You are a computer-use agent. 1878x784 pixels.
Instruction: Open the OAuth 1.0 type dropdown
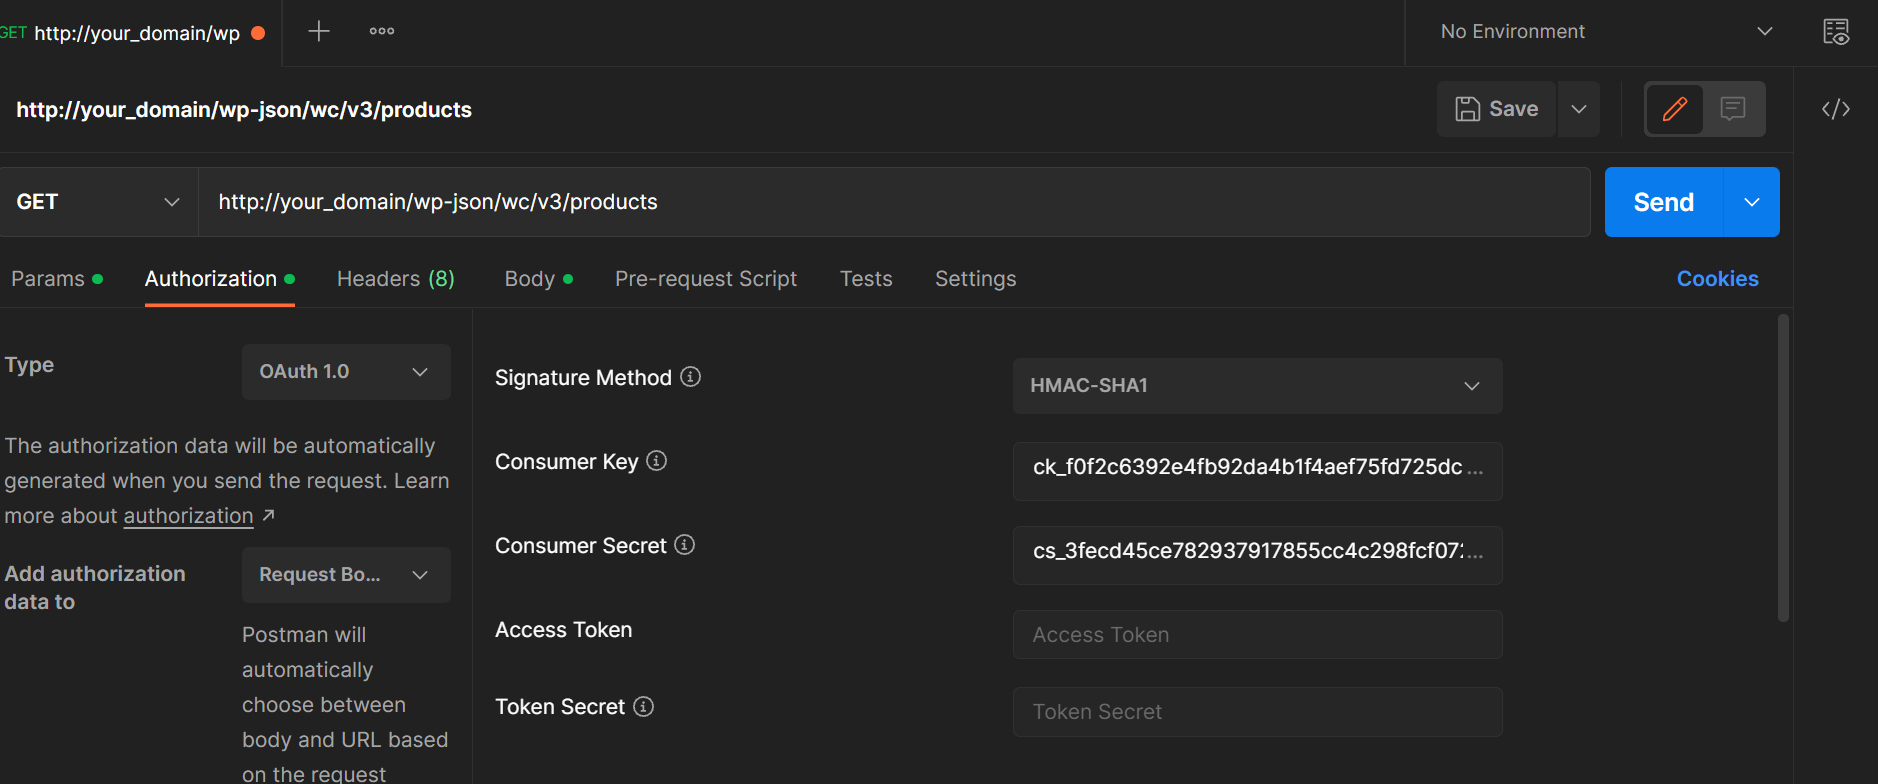(346, 372)
